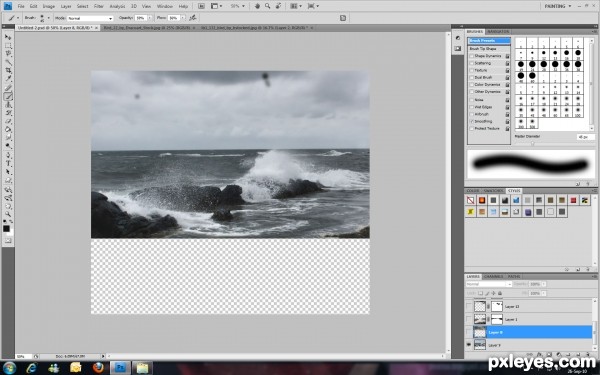Enable Dual Brush checkbox
Image resolution: width=600 pixels, height=375 pixels.
471,78
